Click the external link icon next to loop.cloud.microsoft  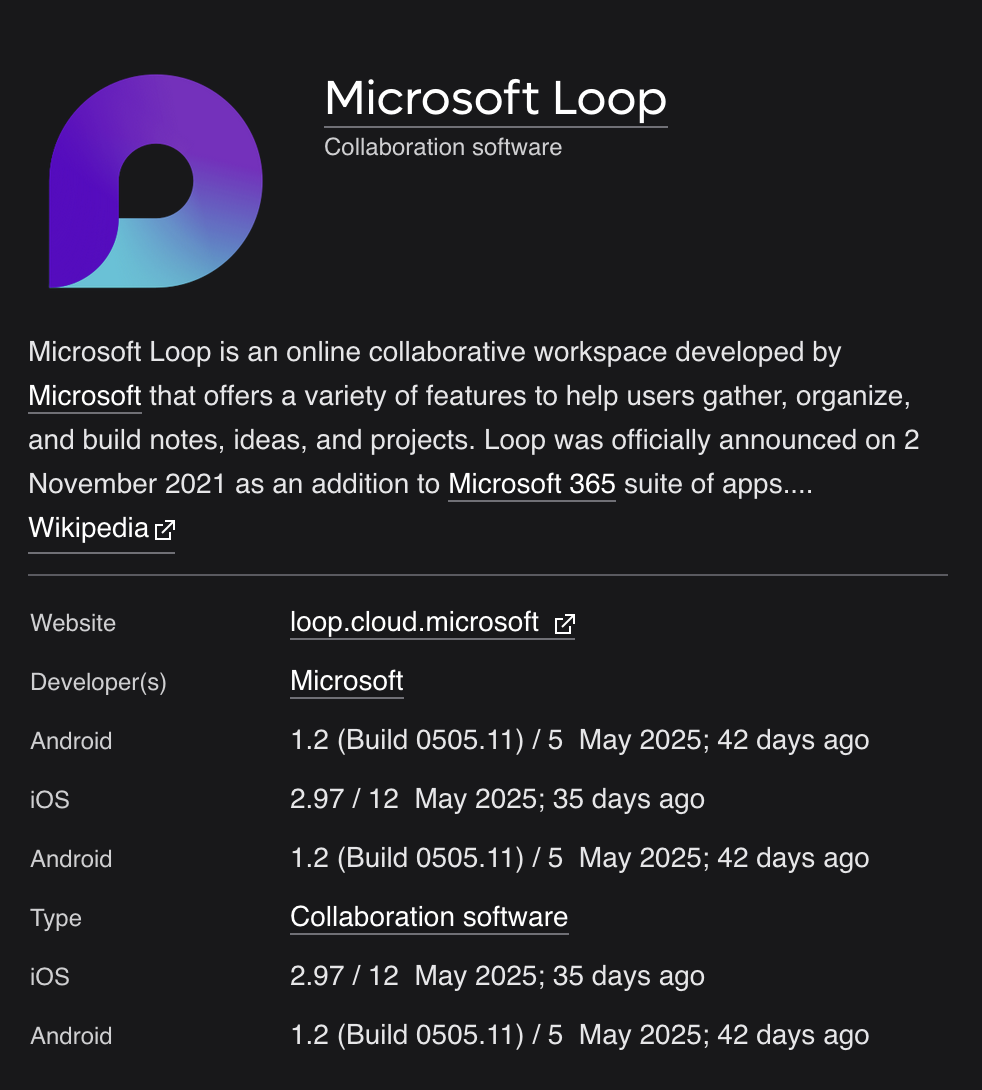[565, 623]
